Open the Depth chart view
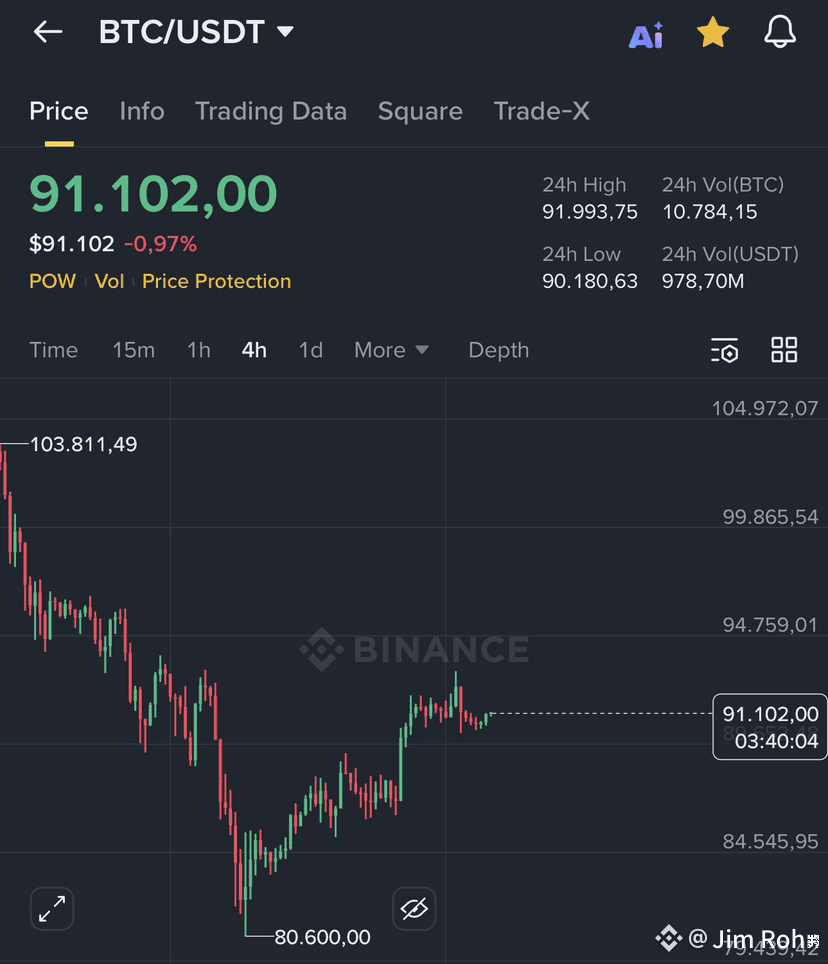Viewport: 828px width, 964px height. pyautogui.click(x=499, y=350)
